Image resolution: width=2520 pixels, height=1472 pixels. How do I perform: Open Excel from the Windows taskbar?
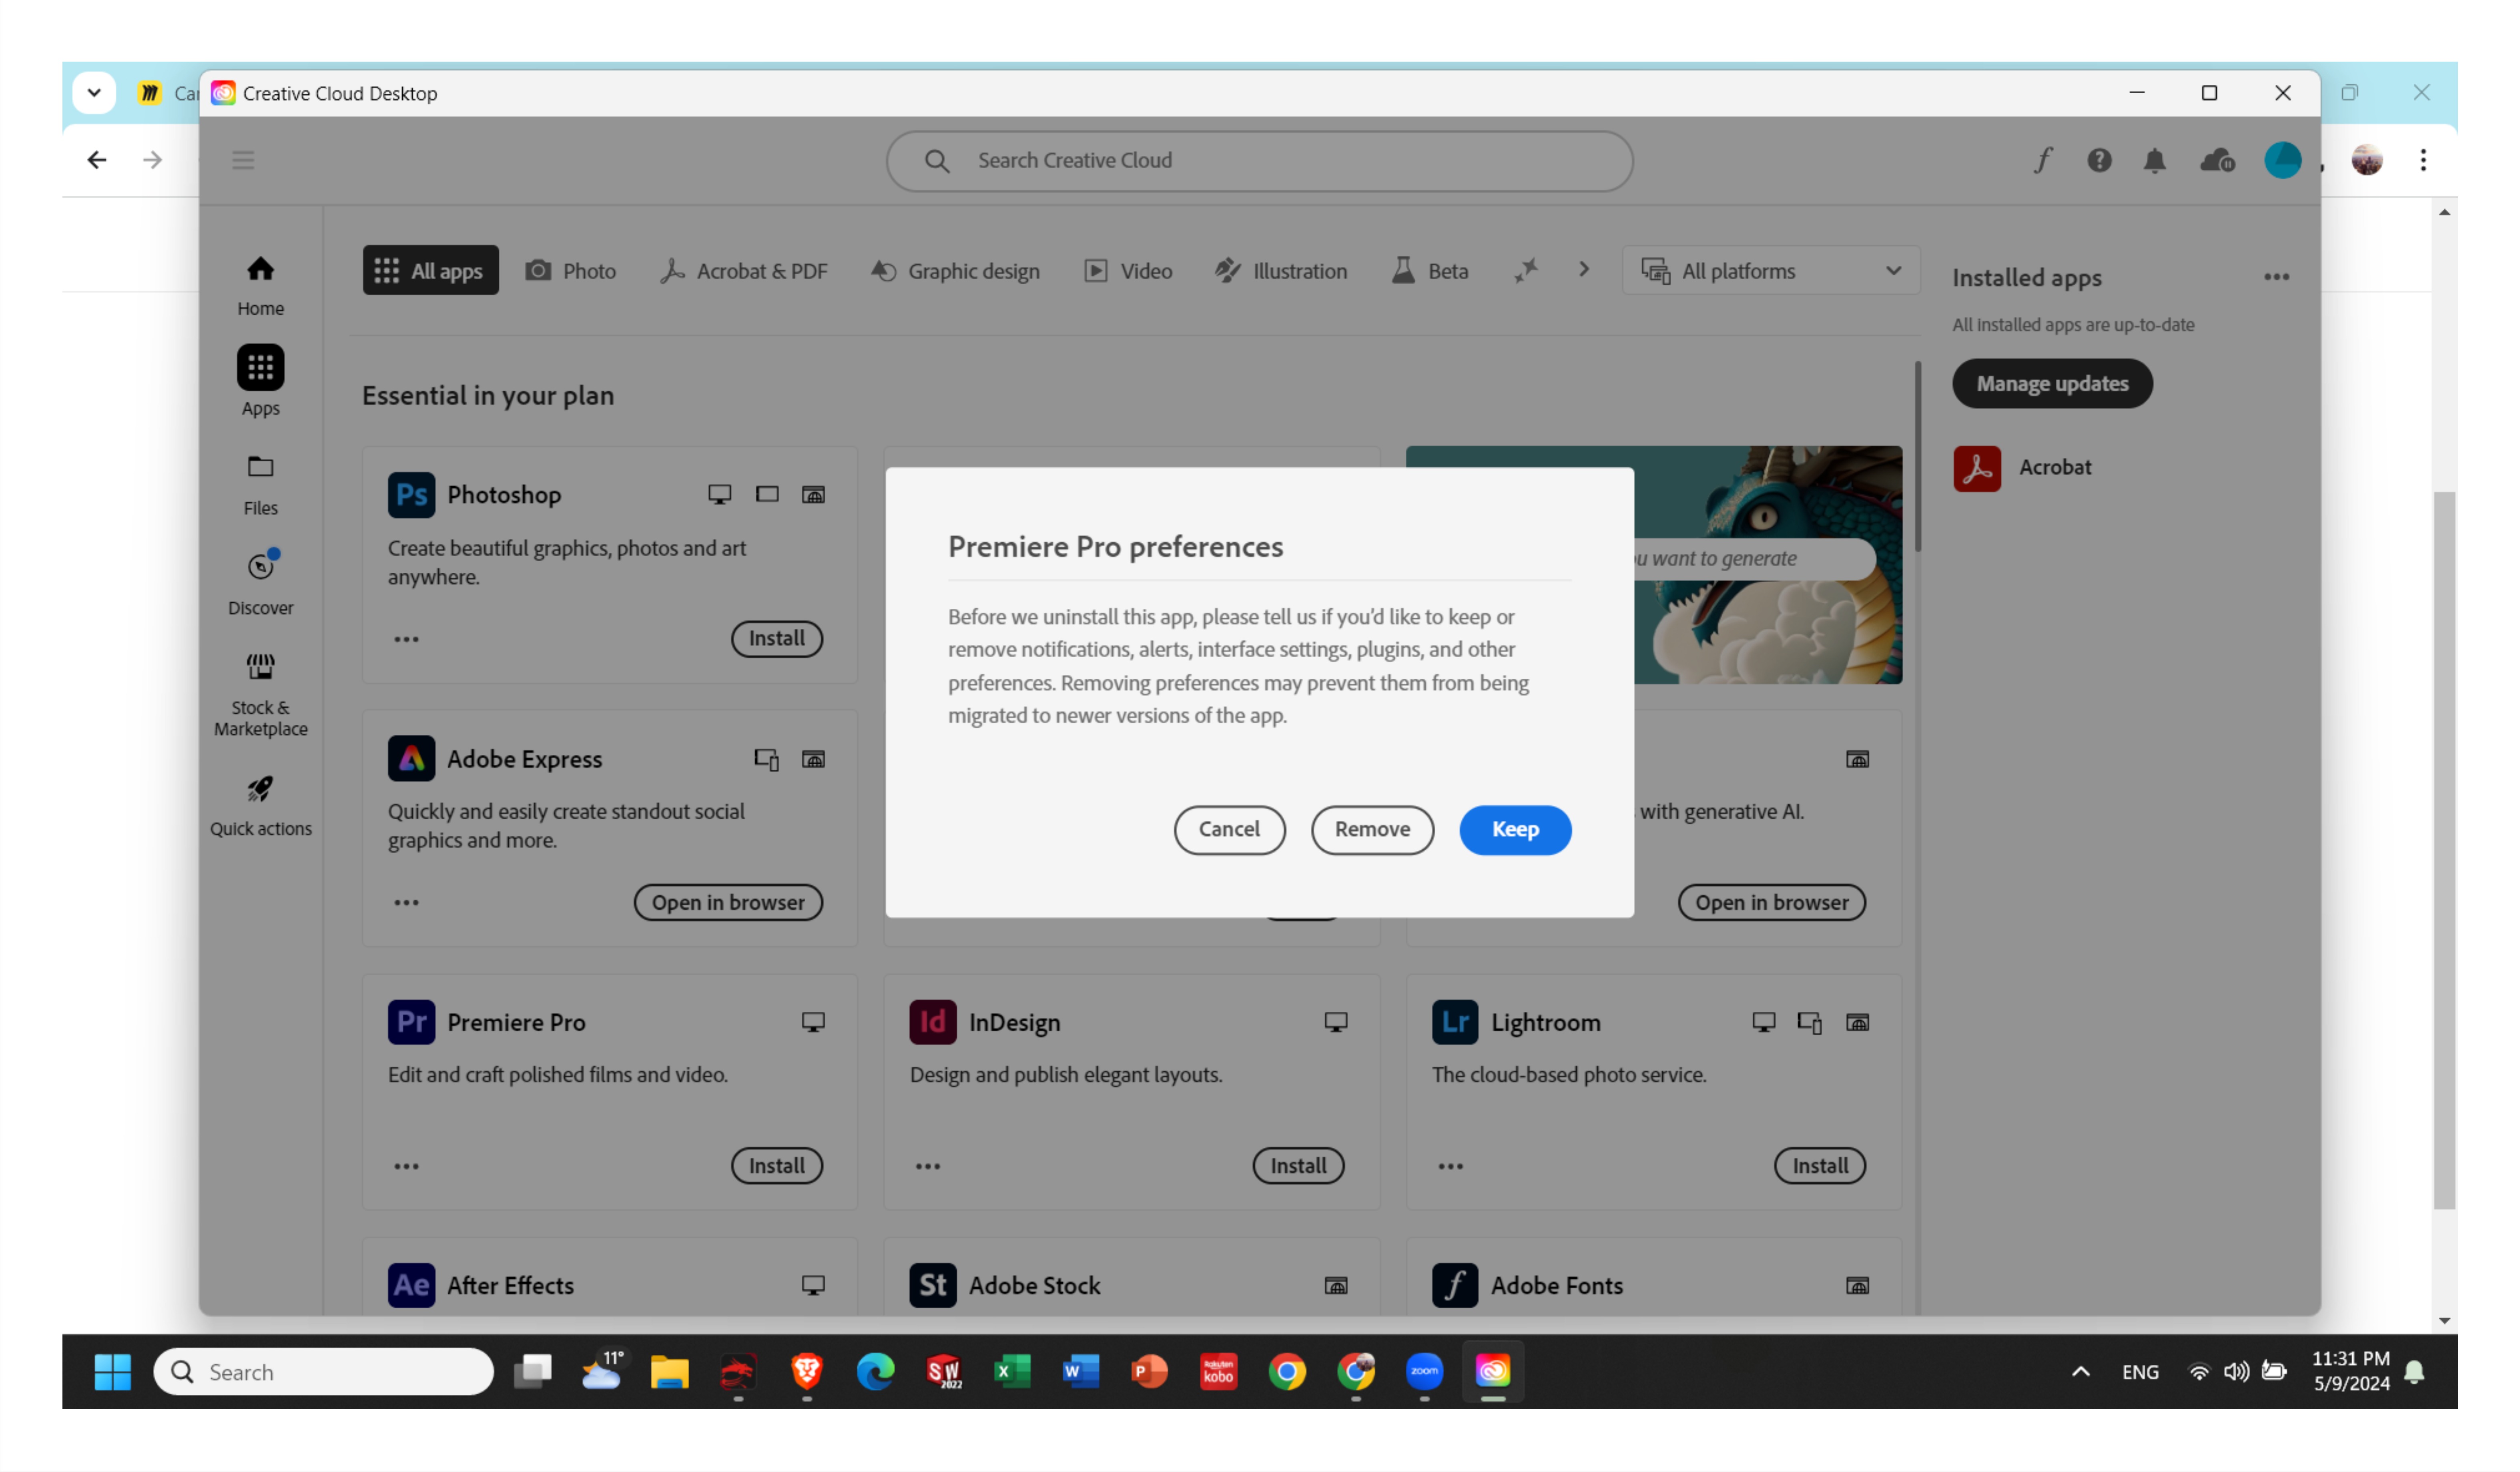click(x=1012, y=1372)
